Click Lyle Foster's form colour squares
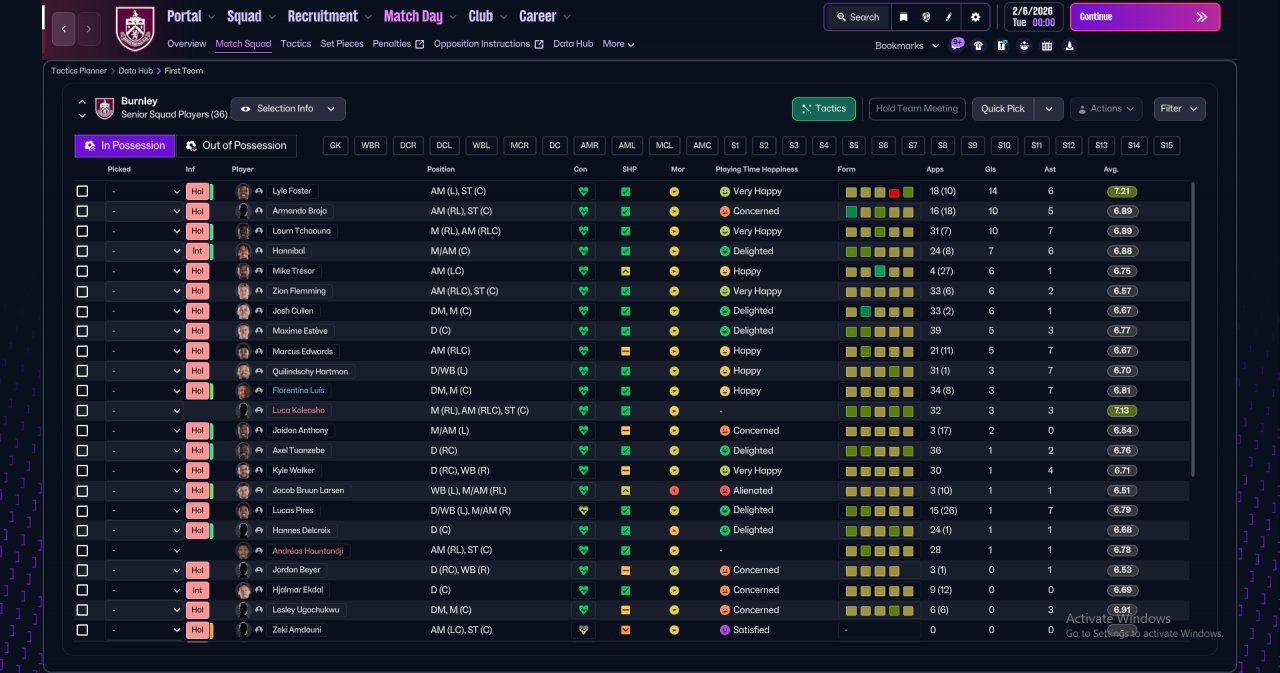 [880, 192]
